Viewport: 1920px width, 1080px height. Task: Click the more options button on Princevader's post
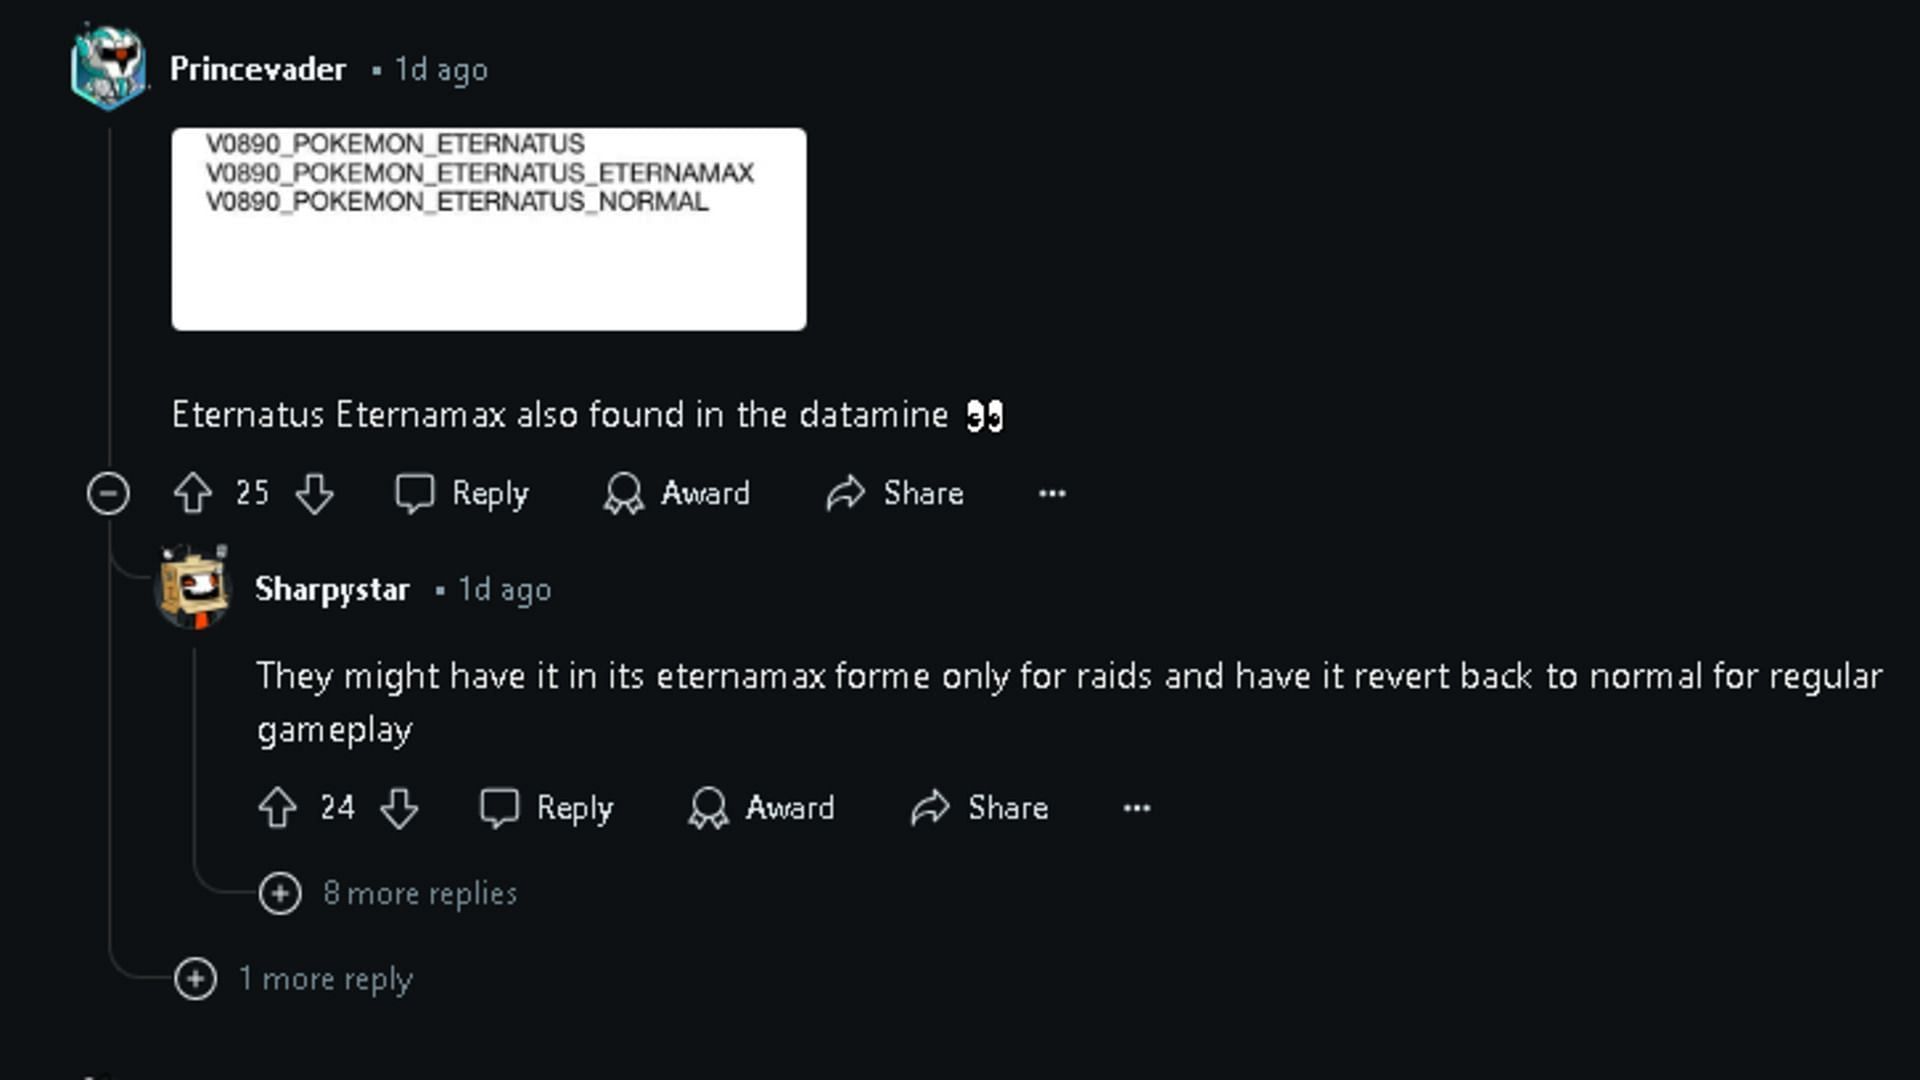1052,492
